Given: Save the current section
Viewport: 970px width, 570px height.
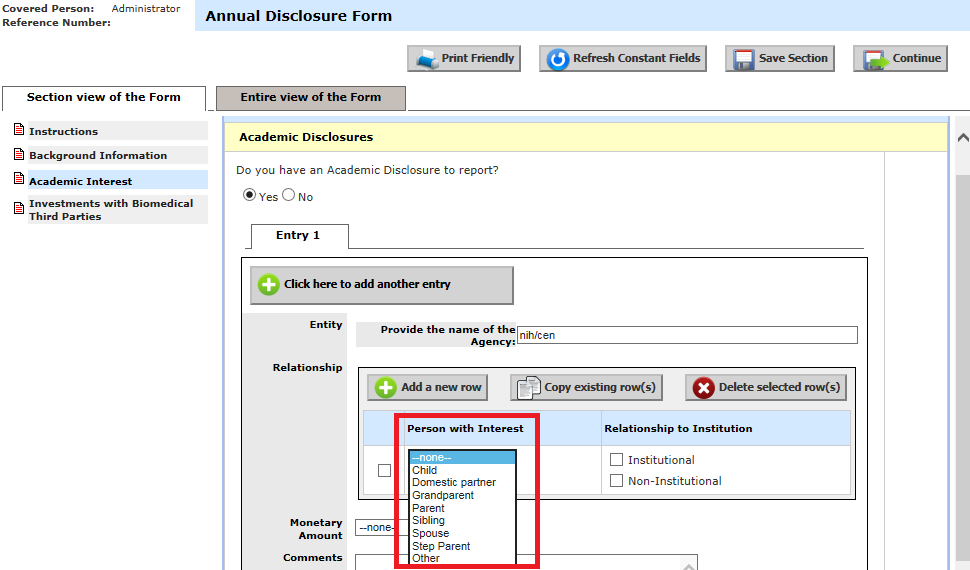Looking at the screenshot, I should [780, 58].
